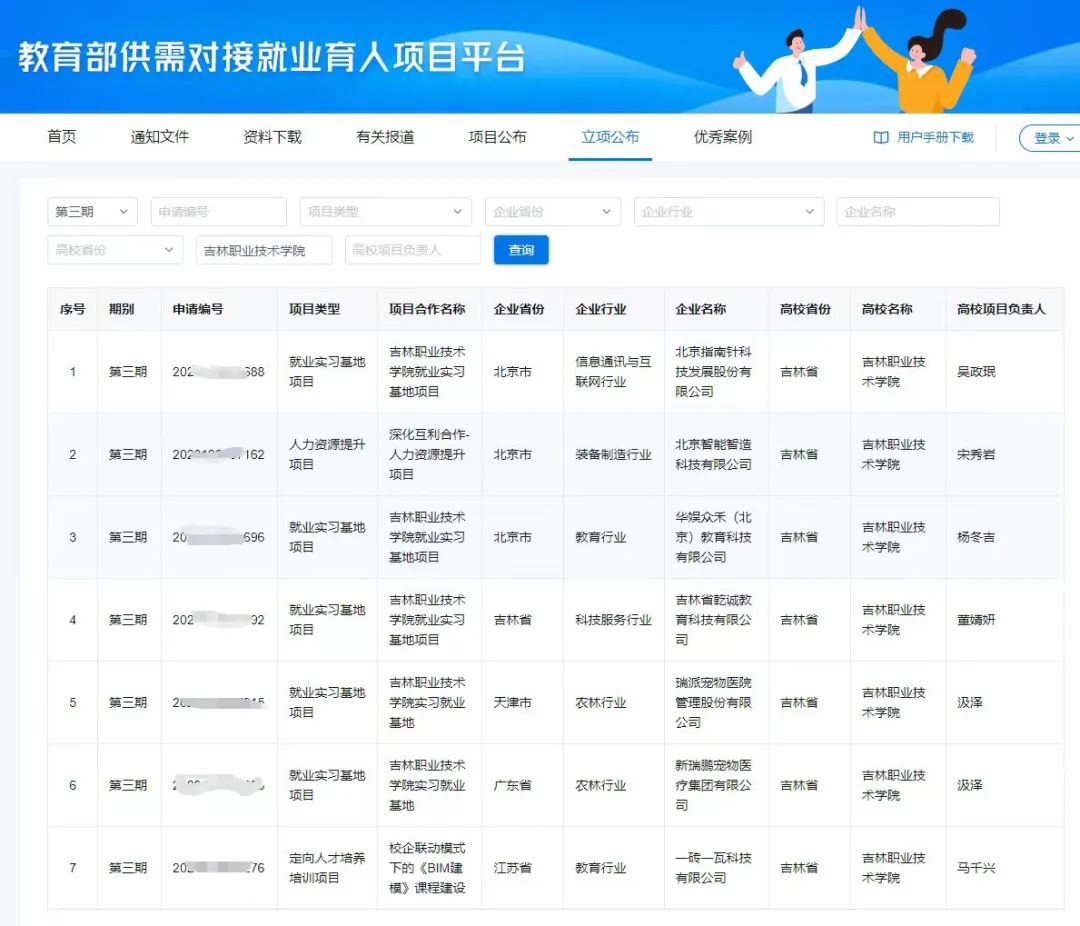The image size is (1080, 926).
Task: Select the active 立项公布 tab
Action: 610,137
